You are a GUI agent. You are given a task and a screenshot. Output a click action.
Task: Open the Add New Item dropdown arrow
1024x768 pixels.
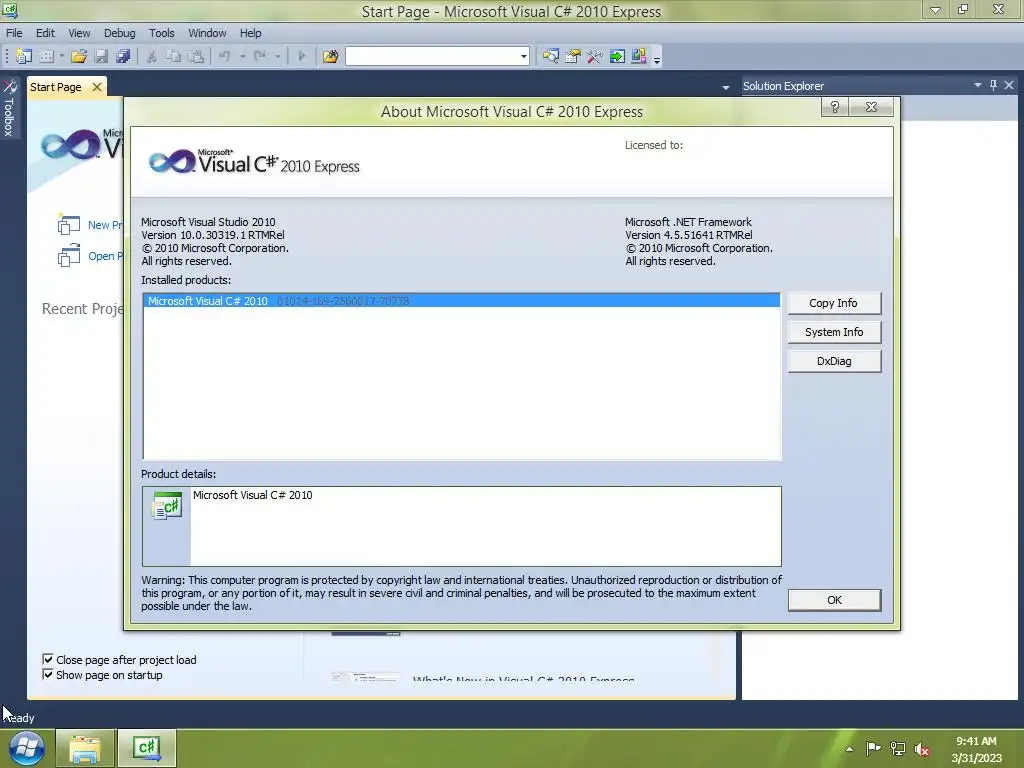pyautogui.click(x=61, y=56)
